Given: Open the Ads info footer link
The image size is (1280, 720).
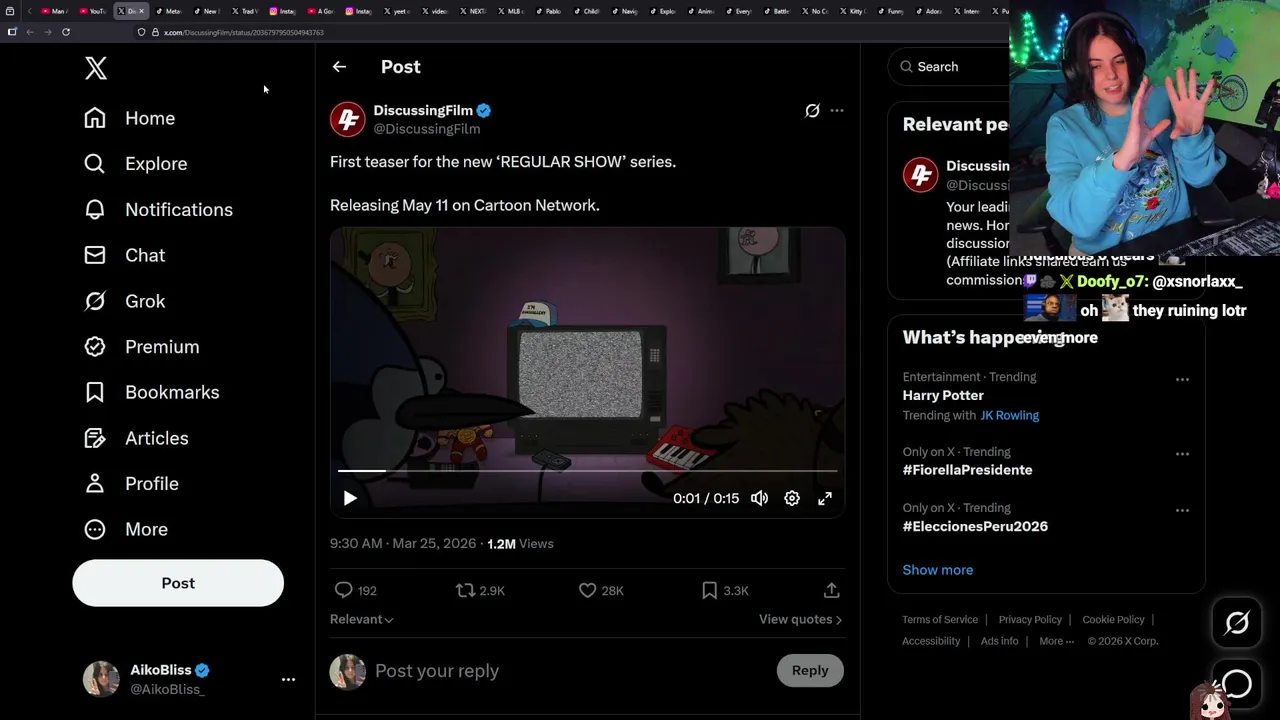Looking at the screenshot, I should point(999,642).
